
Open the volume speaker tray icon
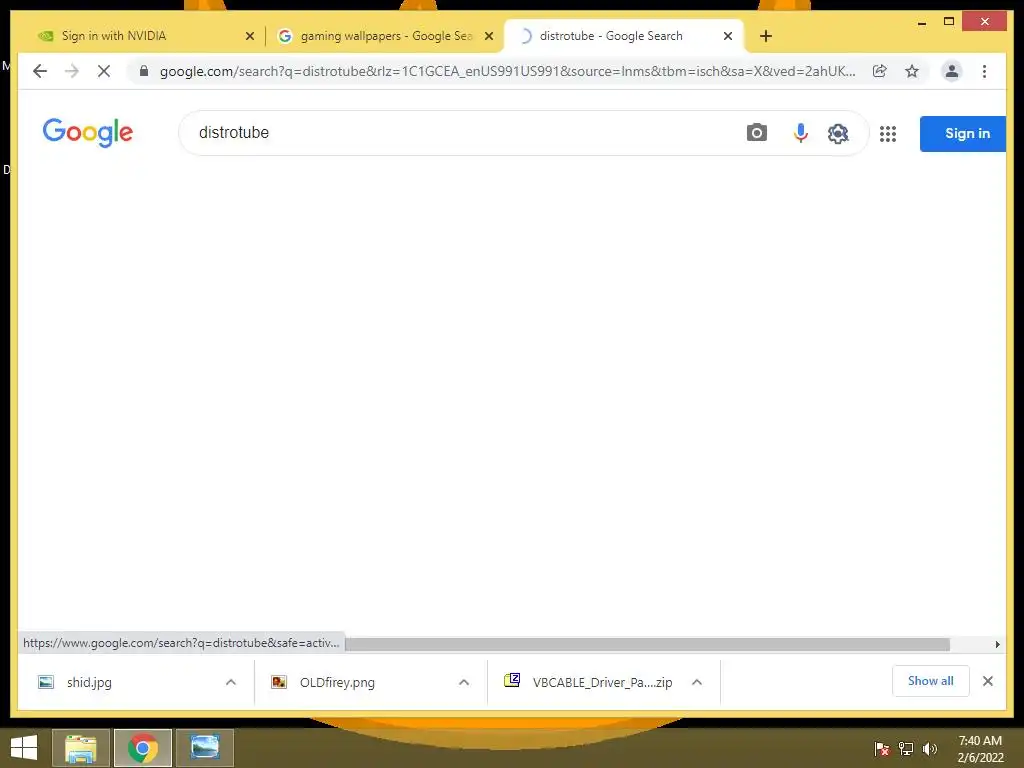coord(929,748)
